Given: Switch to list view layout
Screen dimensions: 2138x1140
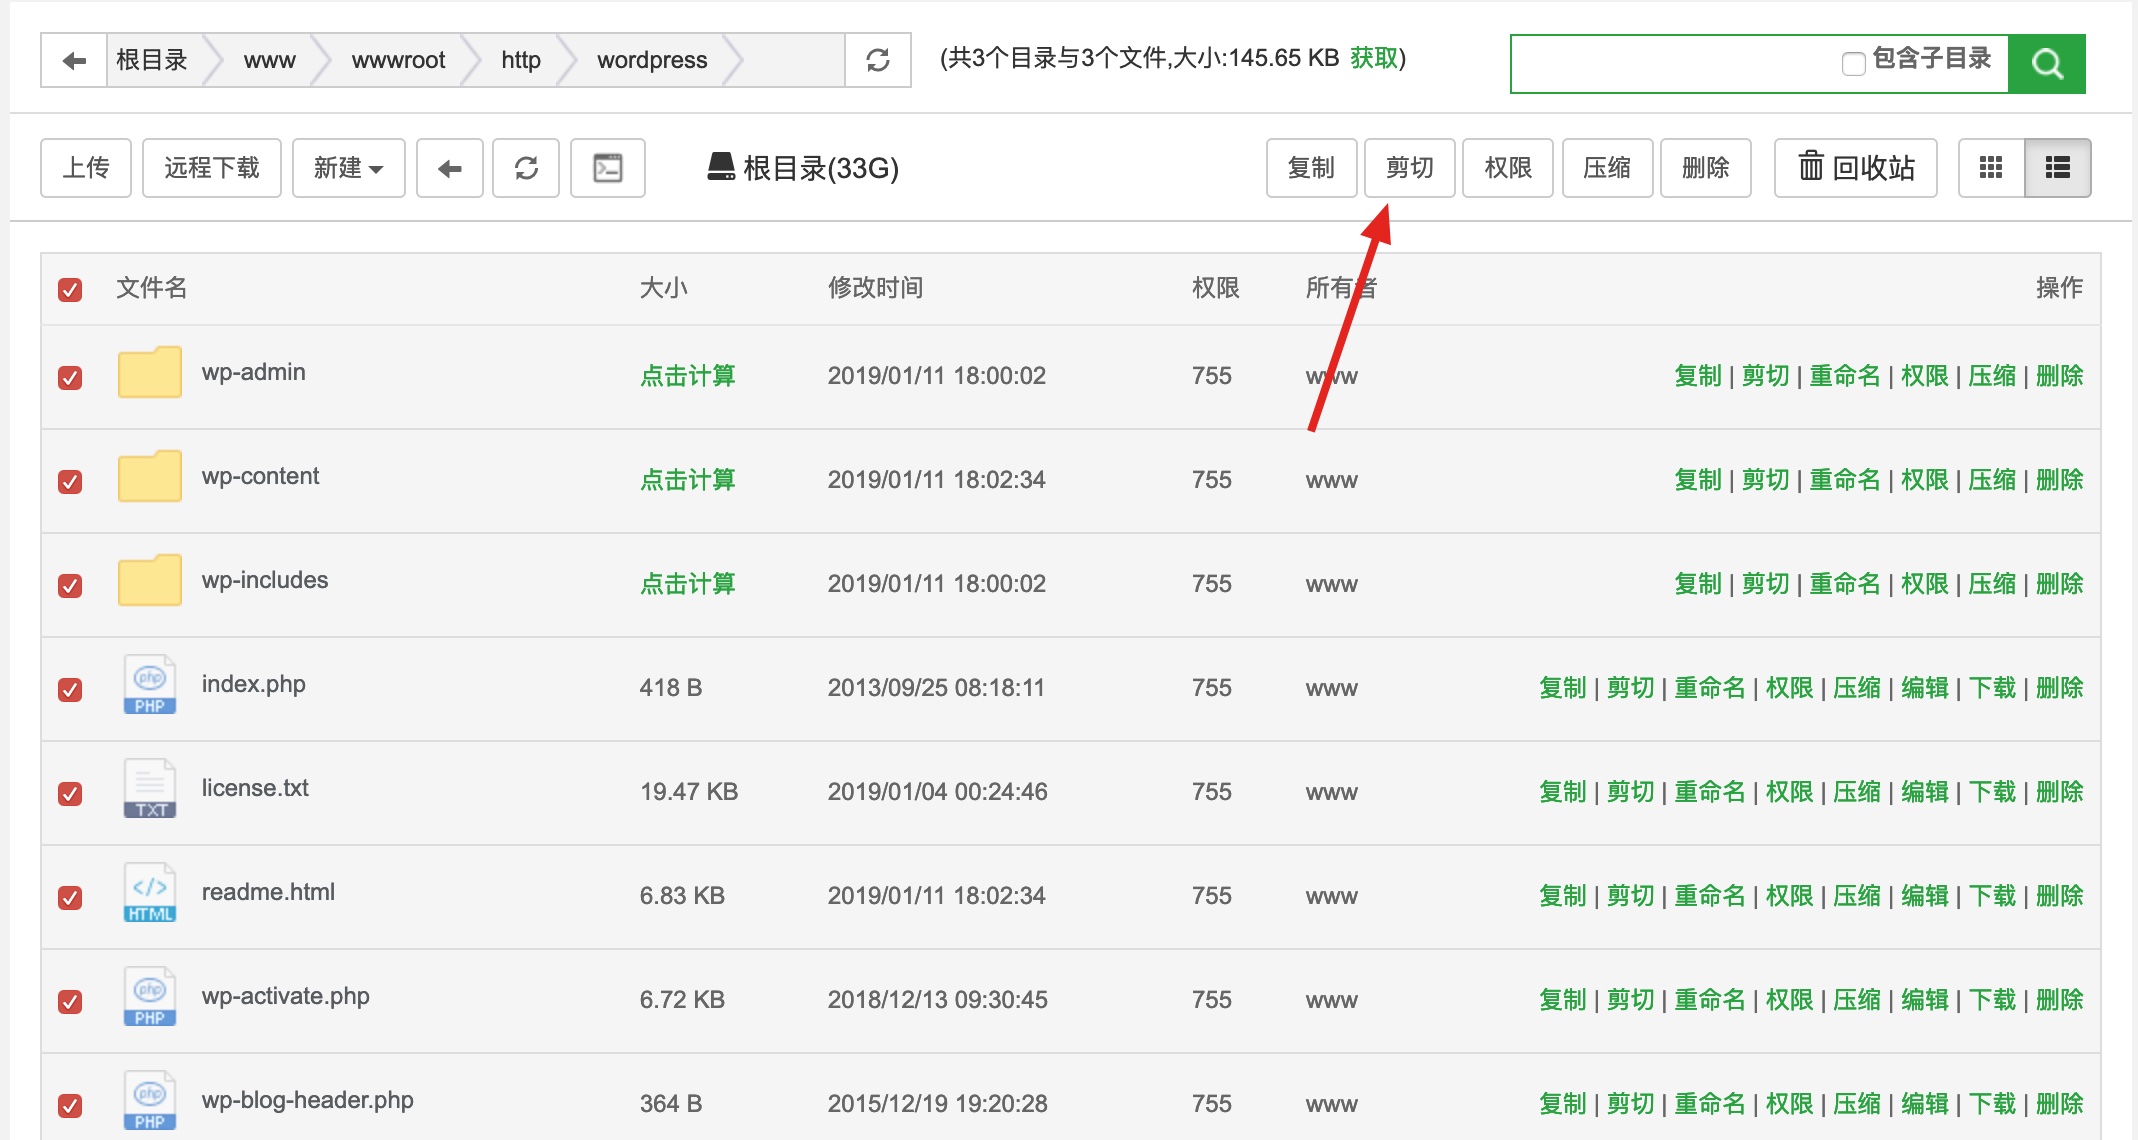Looking at the screenshot, I should coord(2057,168).
